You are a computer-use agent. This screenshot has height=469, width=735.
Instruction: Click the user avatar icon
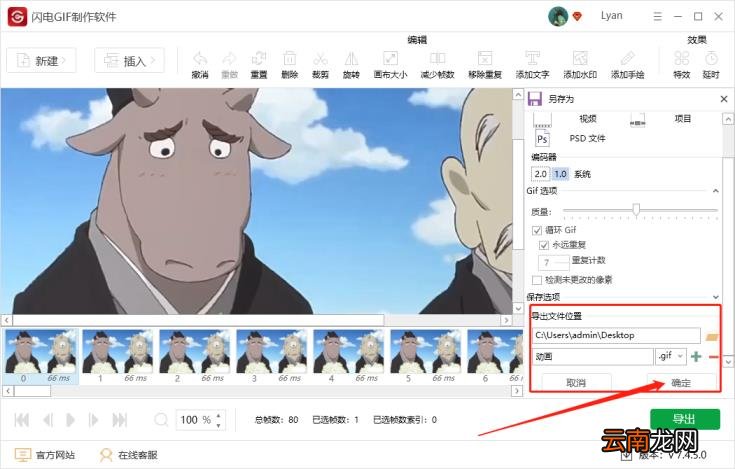(x=558, y=17)
